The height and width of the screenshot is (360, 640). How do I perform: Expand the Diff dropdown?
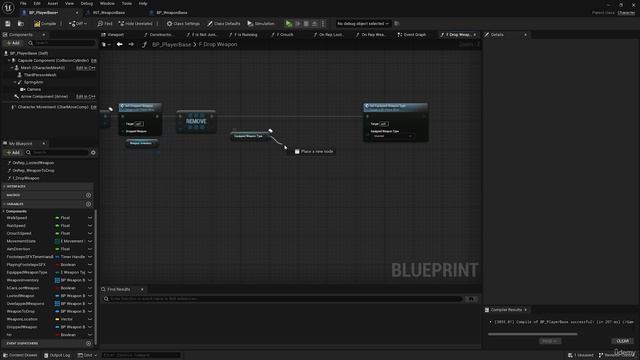coord(78,24)
